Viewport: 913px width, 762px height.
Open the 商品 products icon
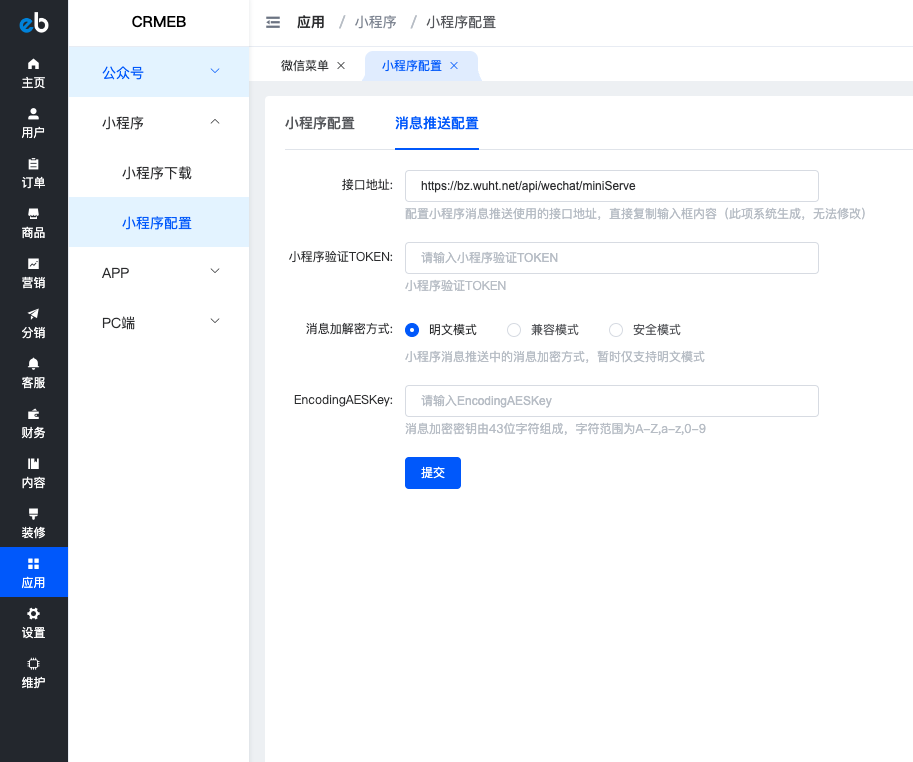(34, 214)
